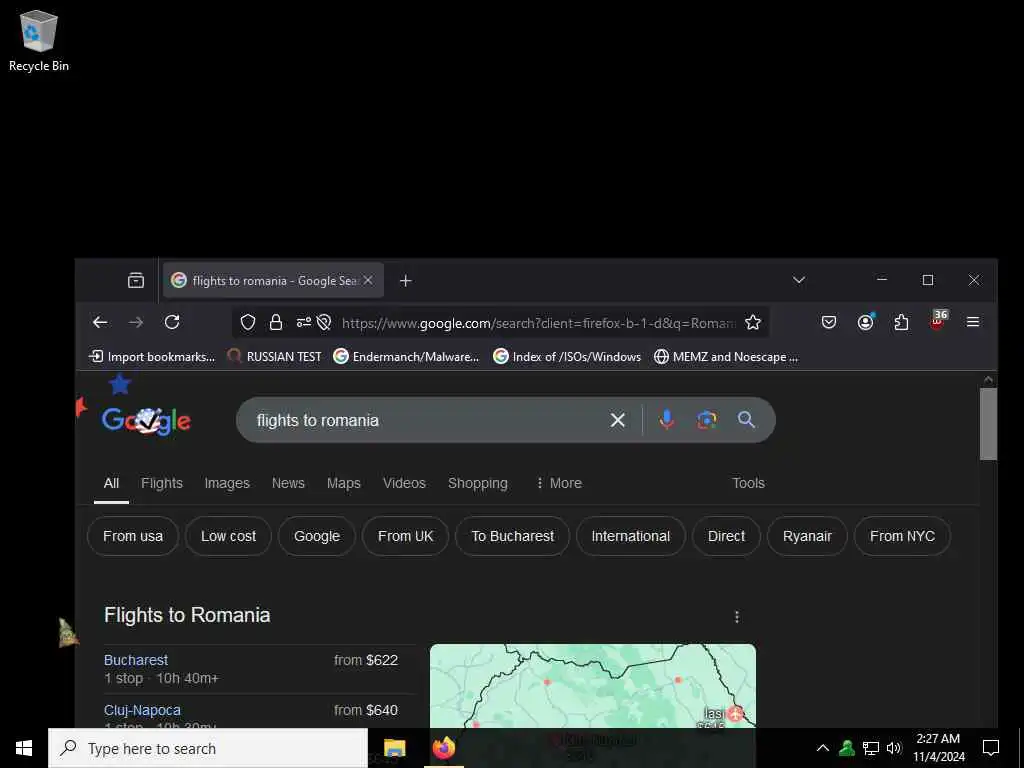The width and height of the screenshot is (1024, 768).
Task: Select the Direct filter chip
Action: [726, 536]
